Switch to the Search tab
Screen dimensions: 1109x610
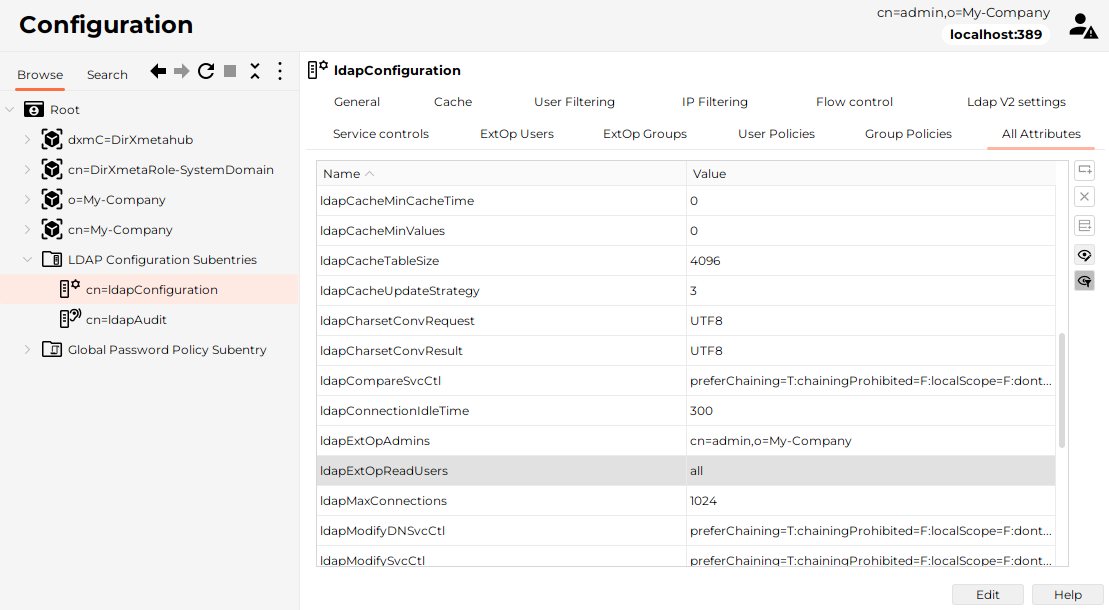tap(108, 74)
